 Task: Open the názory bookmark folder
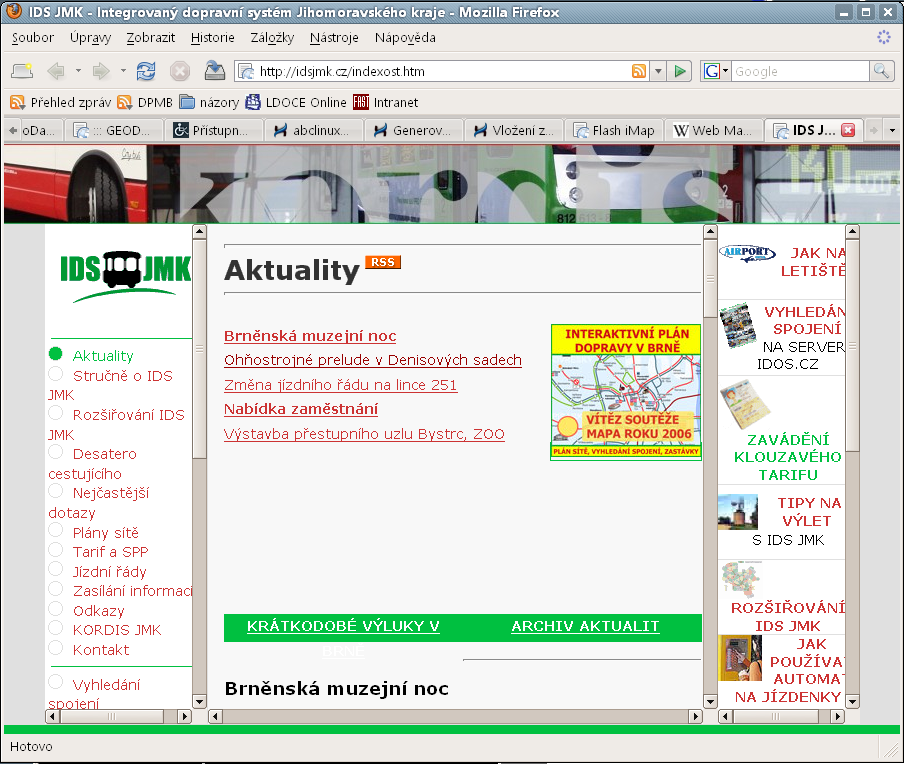(209, 103)
